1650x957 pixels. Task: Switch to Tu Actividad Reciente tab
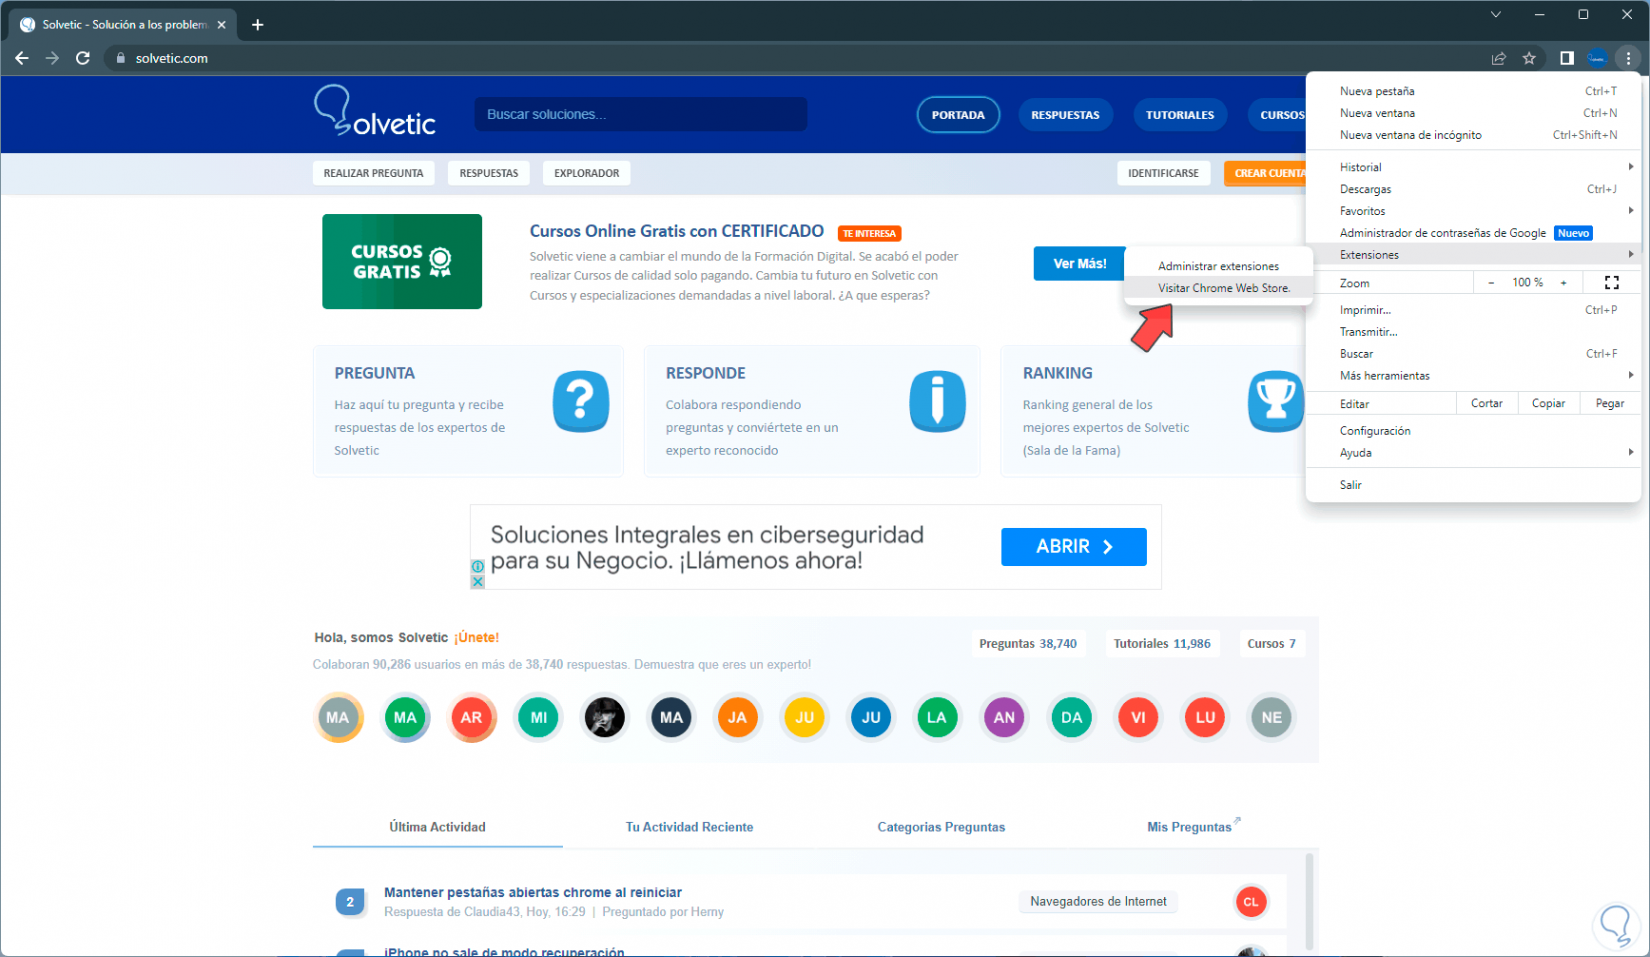click(689, 827)
